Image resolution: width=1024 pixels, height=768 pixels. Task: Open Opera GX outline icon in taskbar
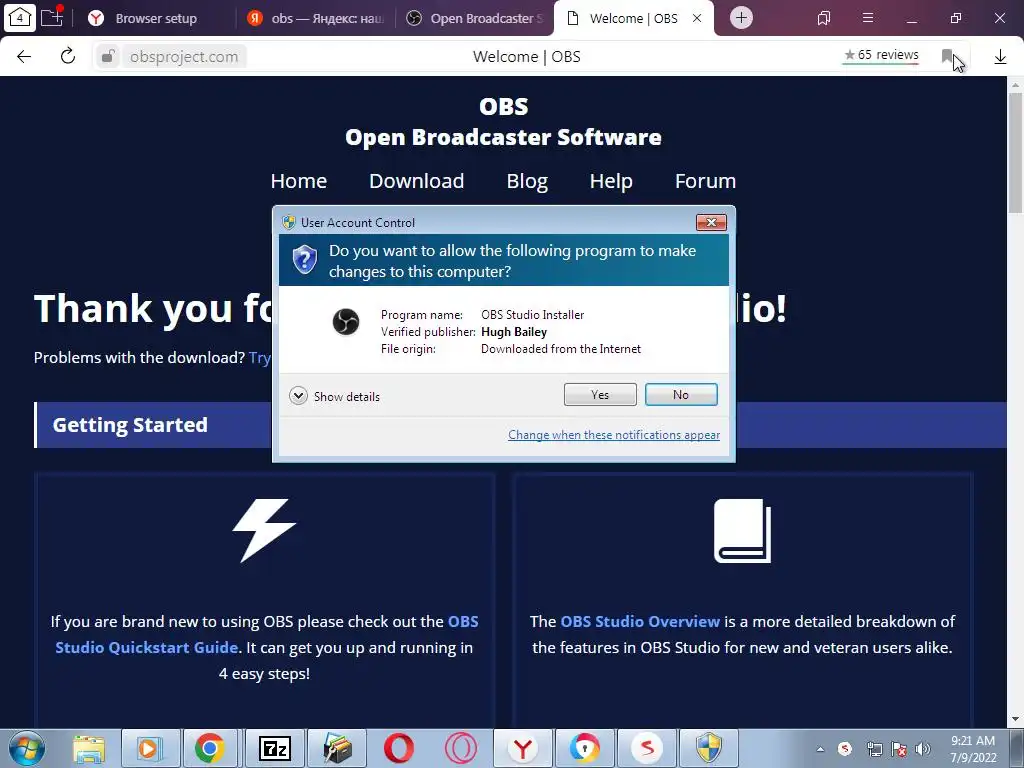(x=460, y=749)
